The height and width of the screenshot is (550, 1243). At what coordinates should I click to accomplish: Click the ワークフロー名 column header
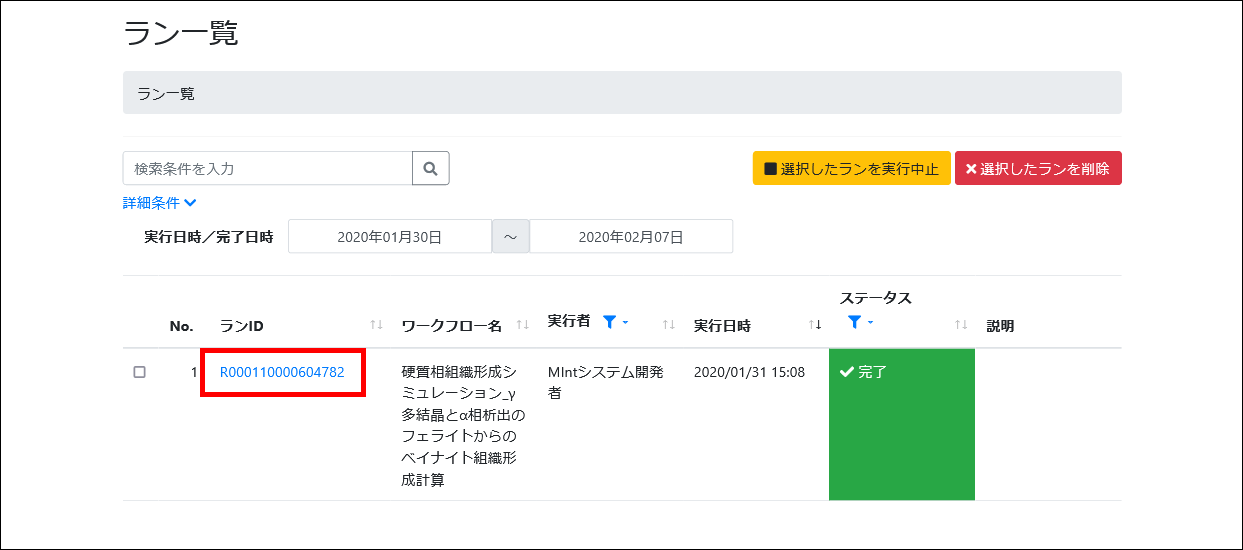[x=451, y=326]
